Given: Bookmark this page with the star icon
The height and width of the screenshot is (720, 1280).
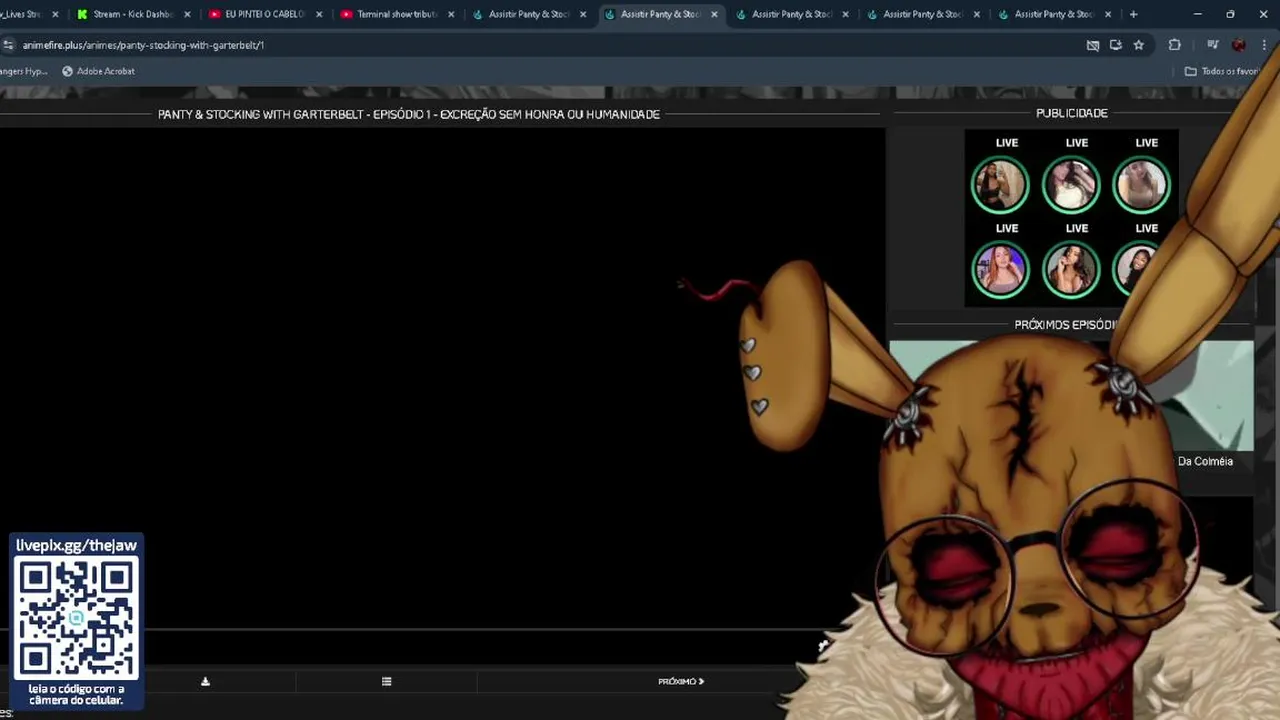Looking at the screenshot, I should (1138, 45).
